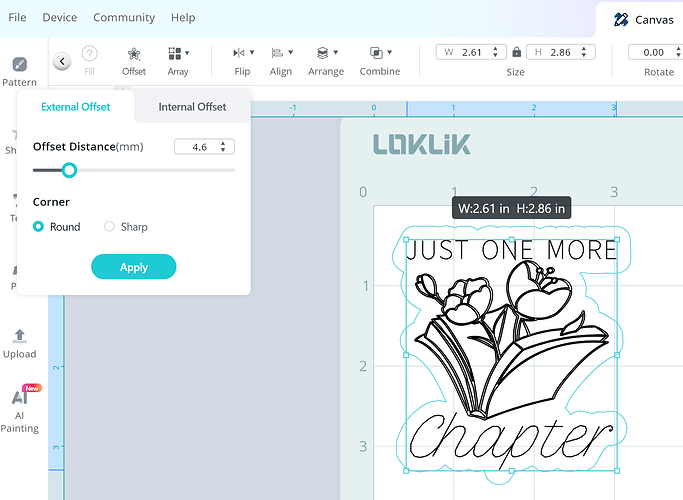Click the Rotate value field

point(653,52)
